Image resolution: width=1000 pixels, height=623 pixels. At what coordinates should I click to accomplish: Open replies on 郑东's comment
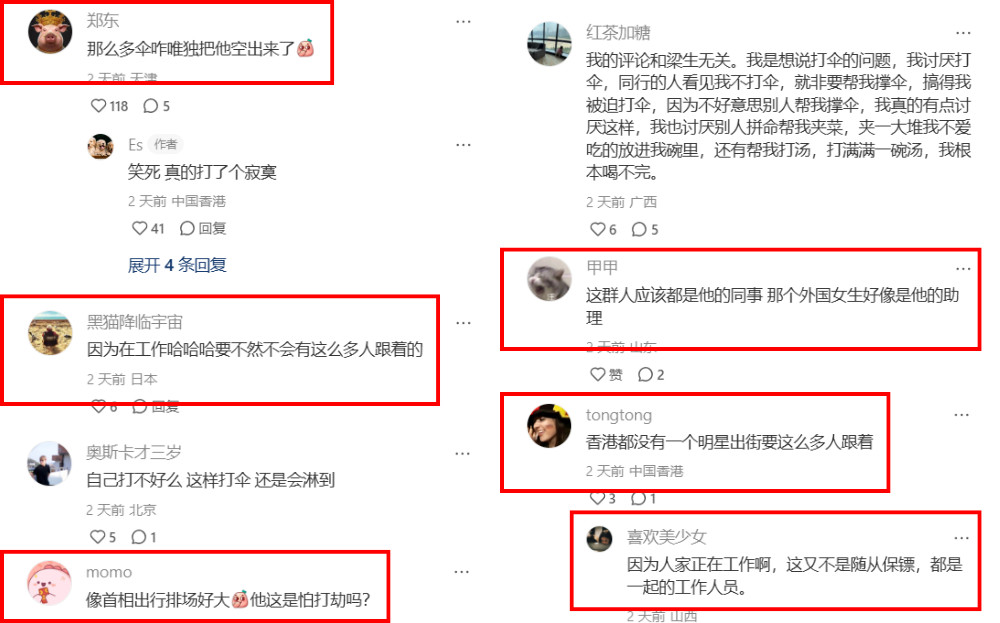157,106
